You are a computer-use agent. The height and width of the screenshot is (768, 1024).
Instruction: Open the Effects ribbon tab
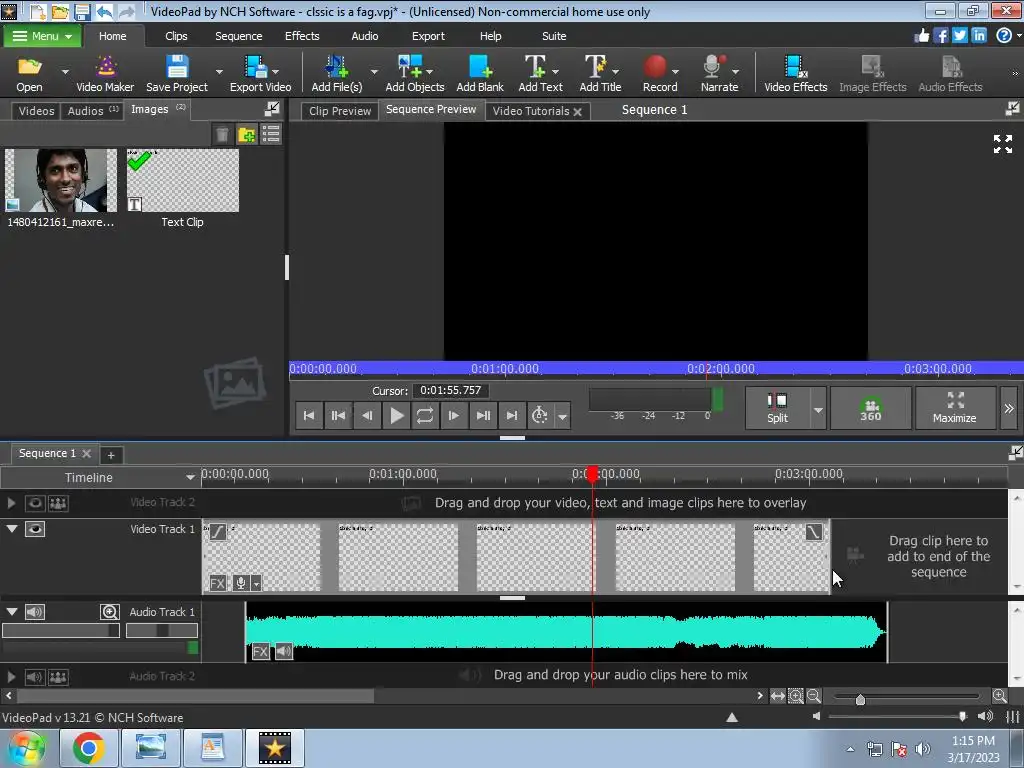[x=302, y=36]
